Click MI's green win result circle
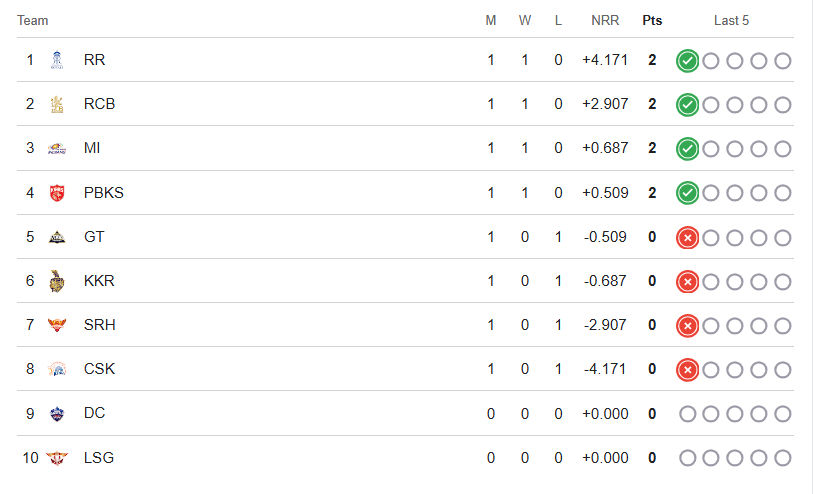The image size is (813, 494). coord(687,149)
